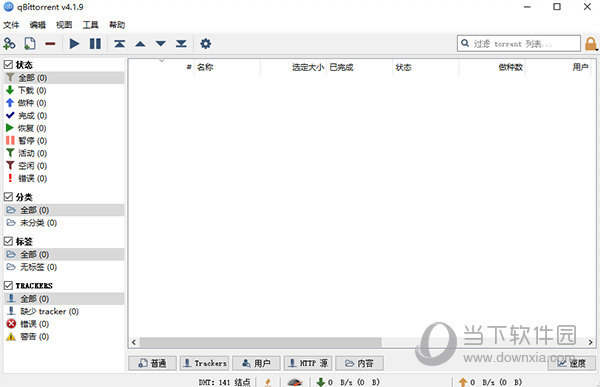Select 做种 (0) status filter
600x387 pixels.
(64, 103)
